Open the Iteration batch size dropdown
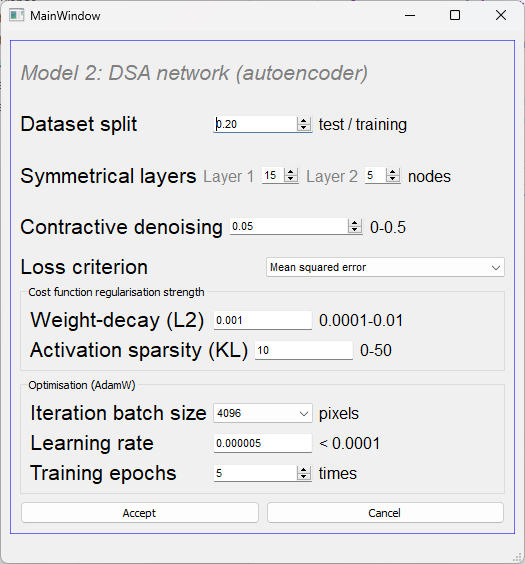The width and height of the screenshot is (525, 564). click(263, 413)
